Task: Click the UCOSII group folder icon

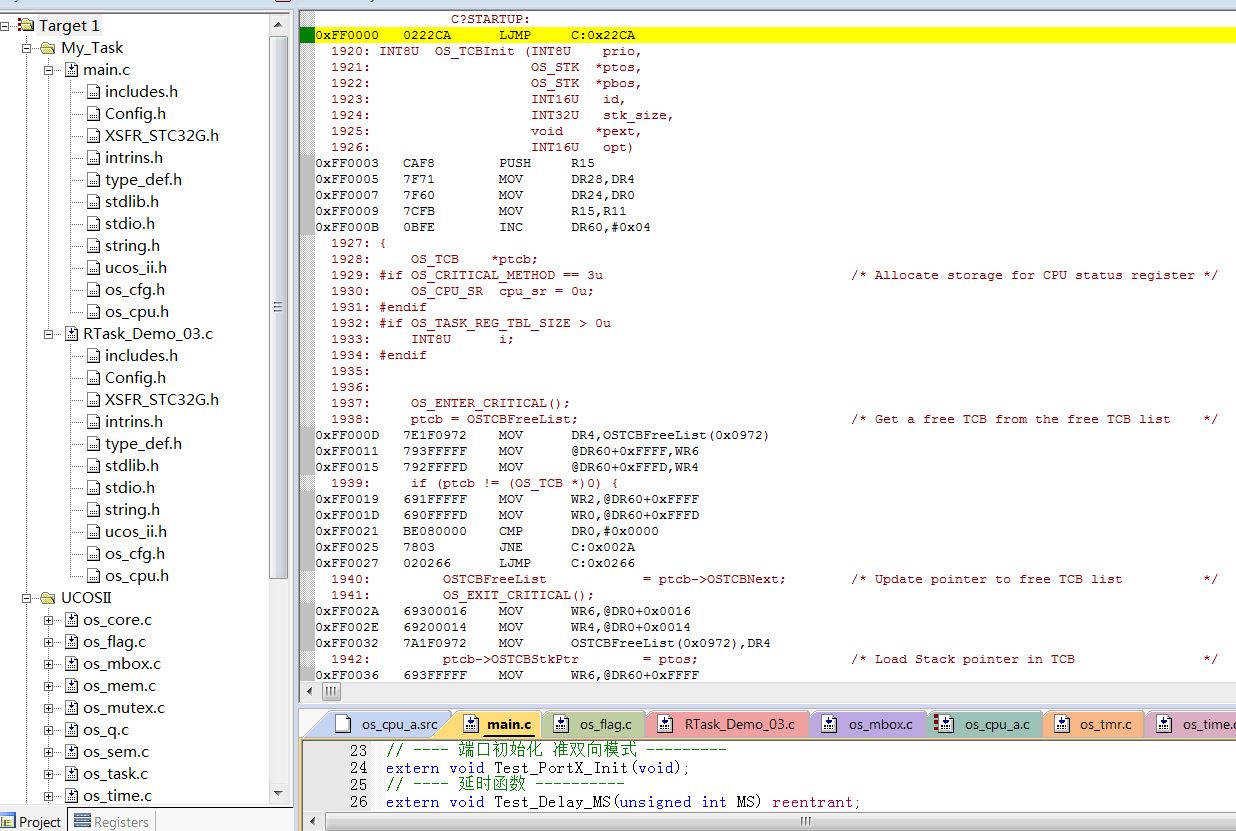Action: click(x=48, y=598)
